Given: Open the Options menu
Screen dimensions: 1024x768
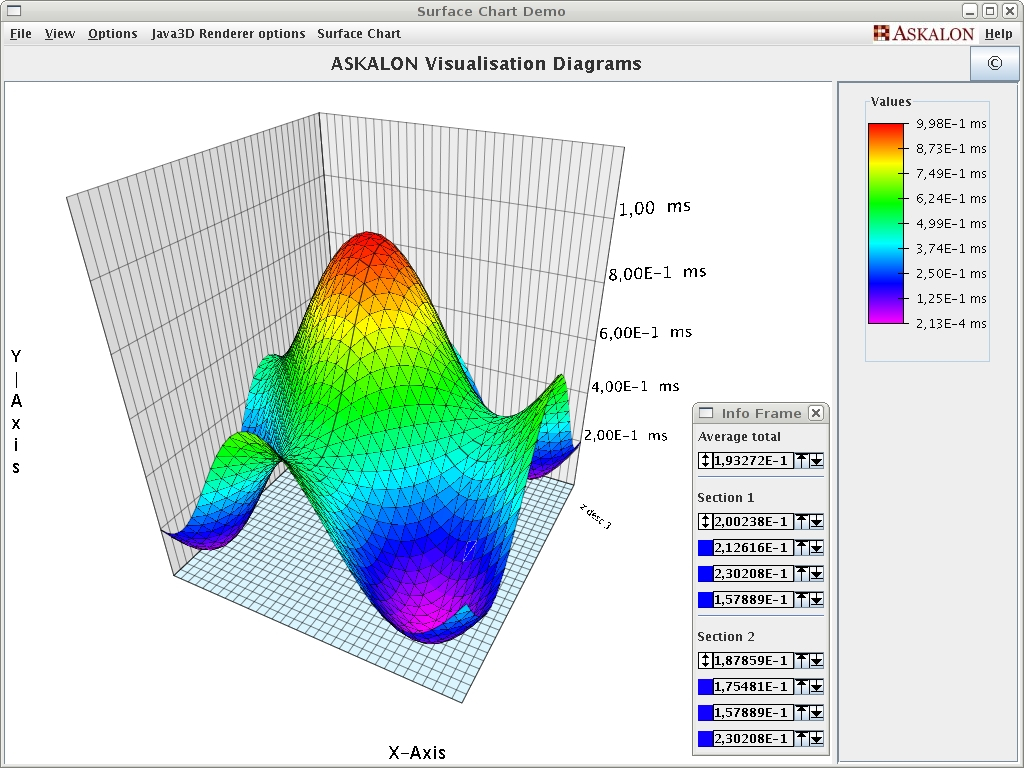Looking at the screenshot, I should pyautogui.click(x=112, y=33).
